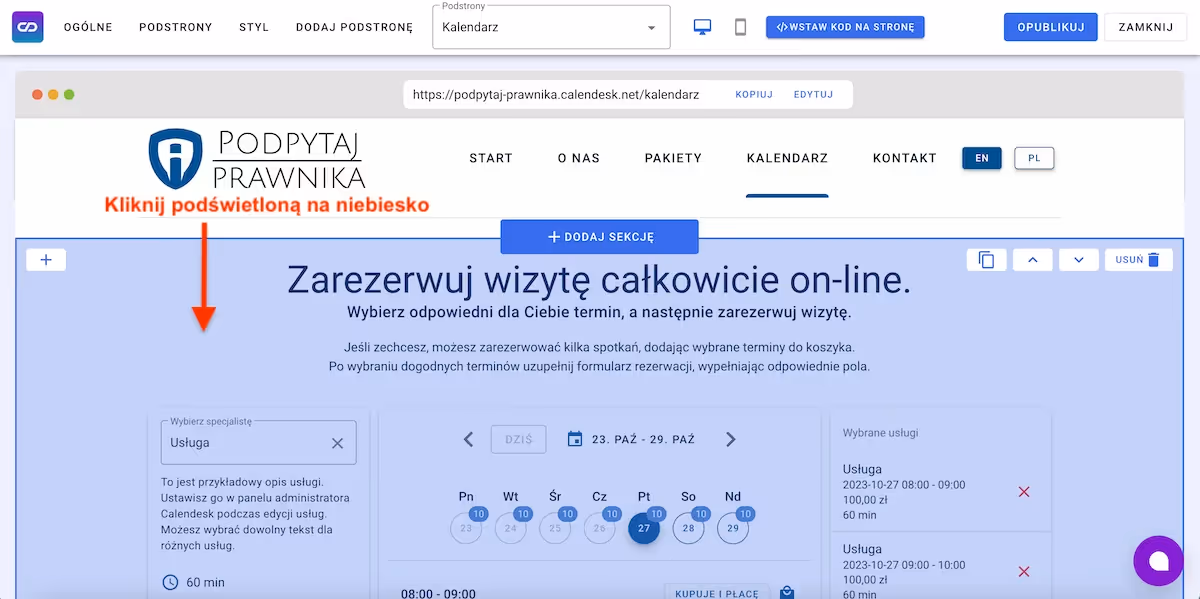Viewport: 1200px width, 599px height.
Task: Click the plus icon in section corner
Action: click(x=46, y=260)
